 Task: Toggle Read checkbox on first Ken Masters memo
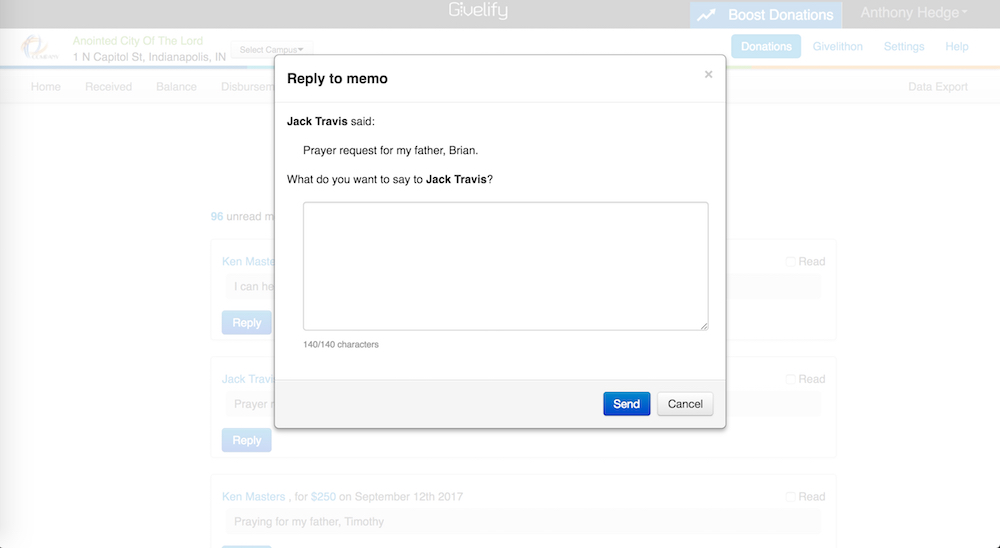tap(791, 262)
